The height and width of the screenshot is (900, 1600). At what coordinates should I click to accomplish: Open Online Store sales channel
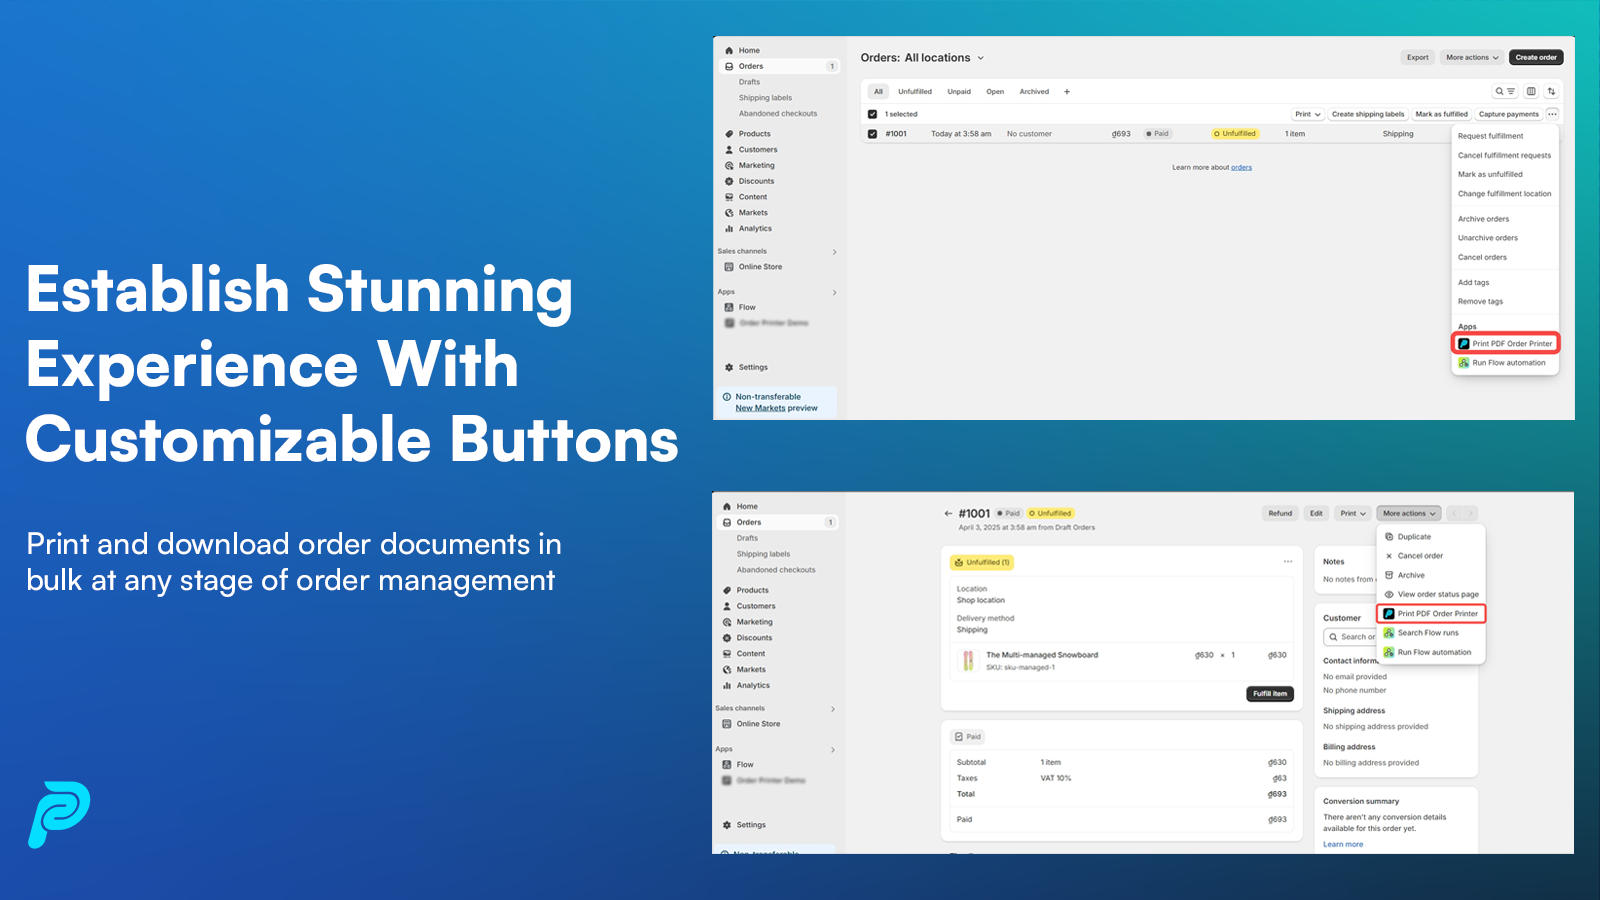coord(757,267)
